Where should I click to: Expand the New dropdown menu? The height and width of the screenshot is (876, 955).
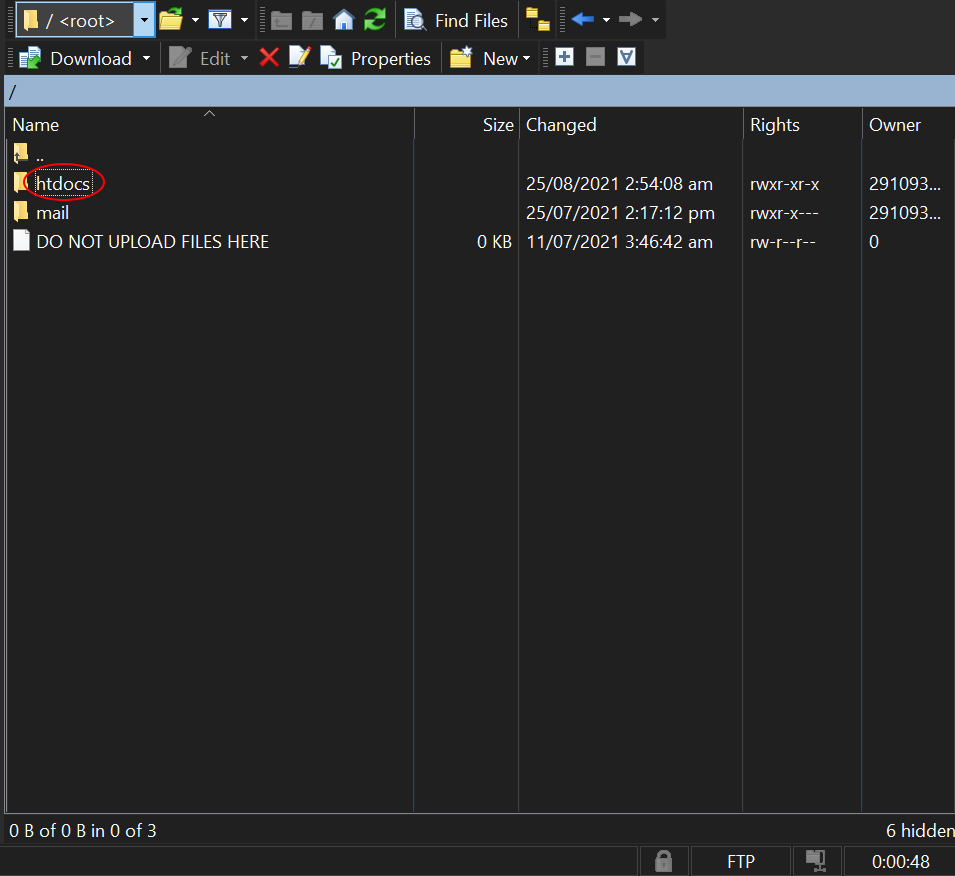point(527,59)
